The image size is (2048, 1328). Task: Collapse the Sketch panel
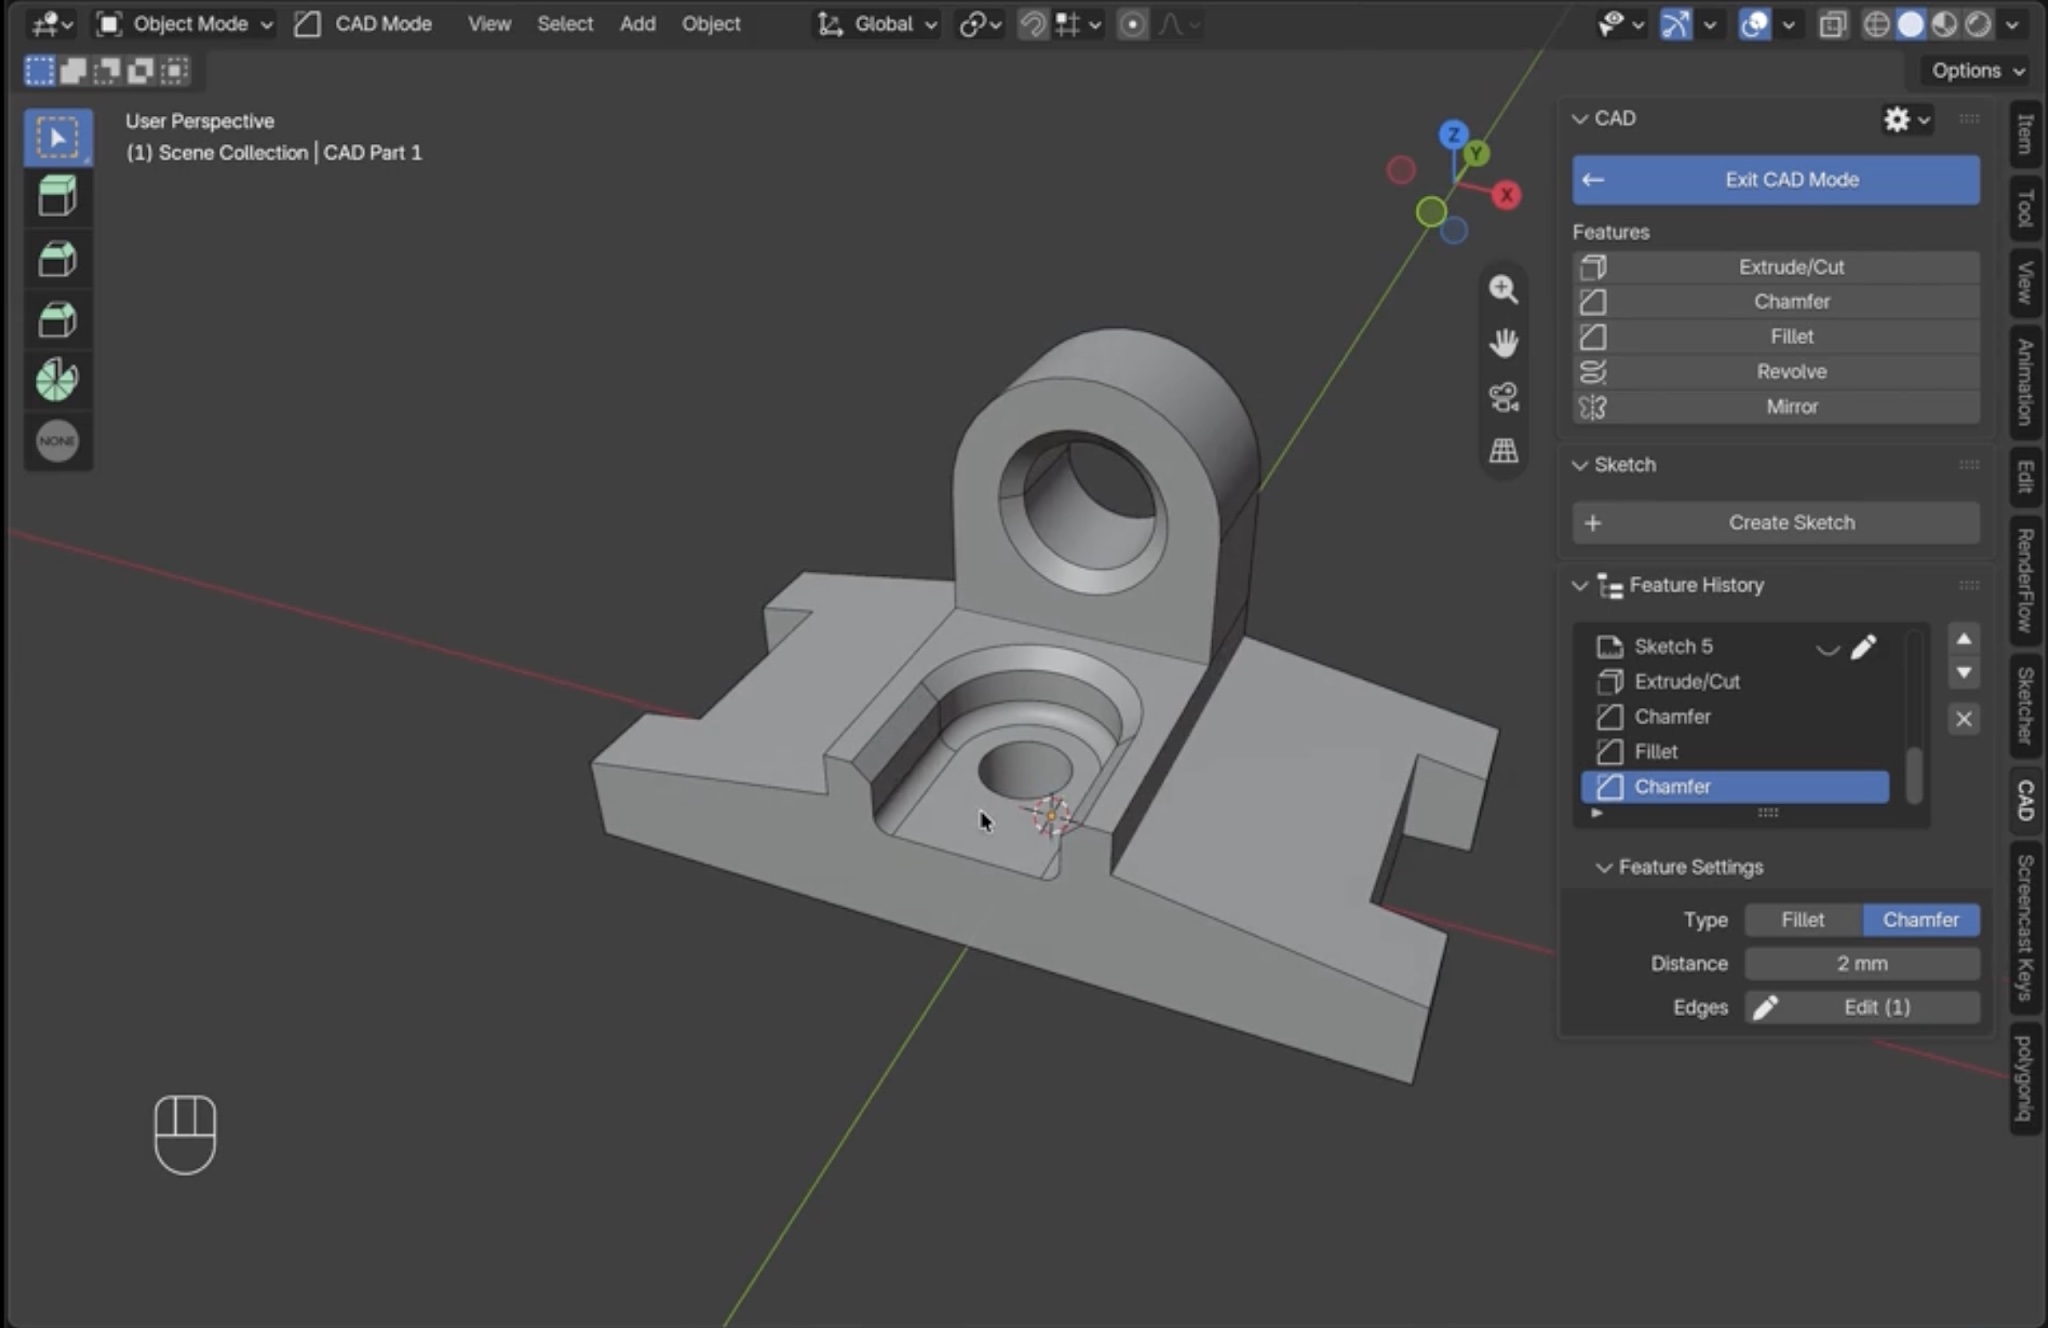pos(1580,465)
